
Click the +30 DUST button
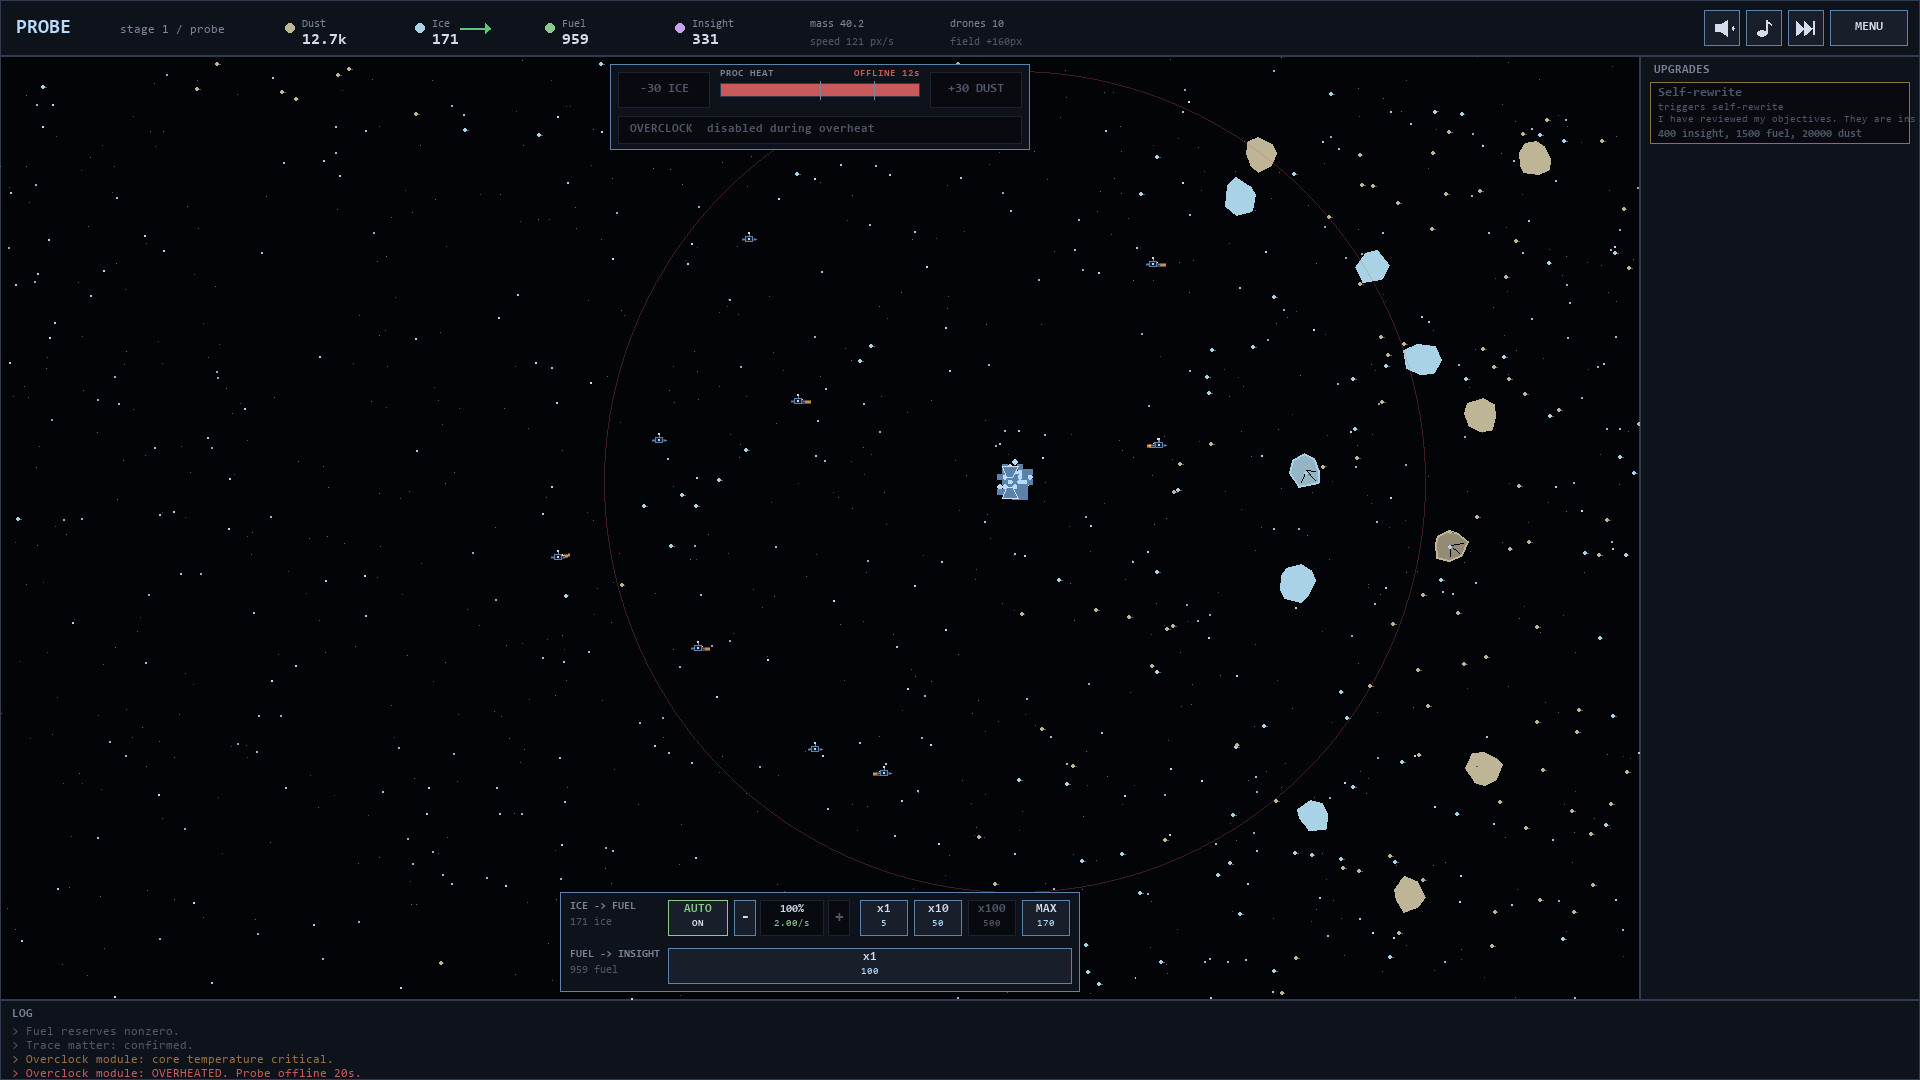pyautogui.click(x=975, y=89)
